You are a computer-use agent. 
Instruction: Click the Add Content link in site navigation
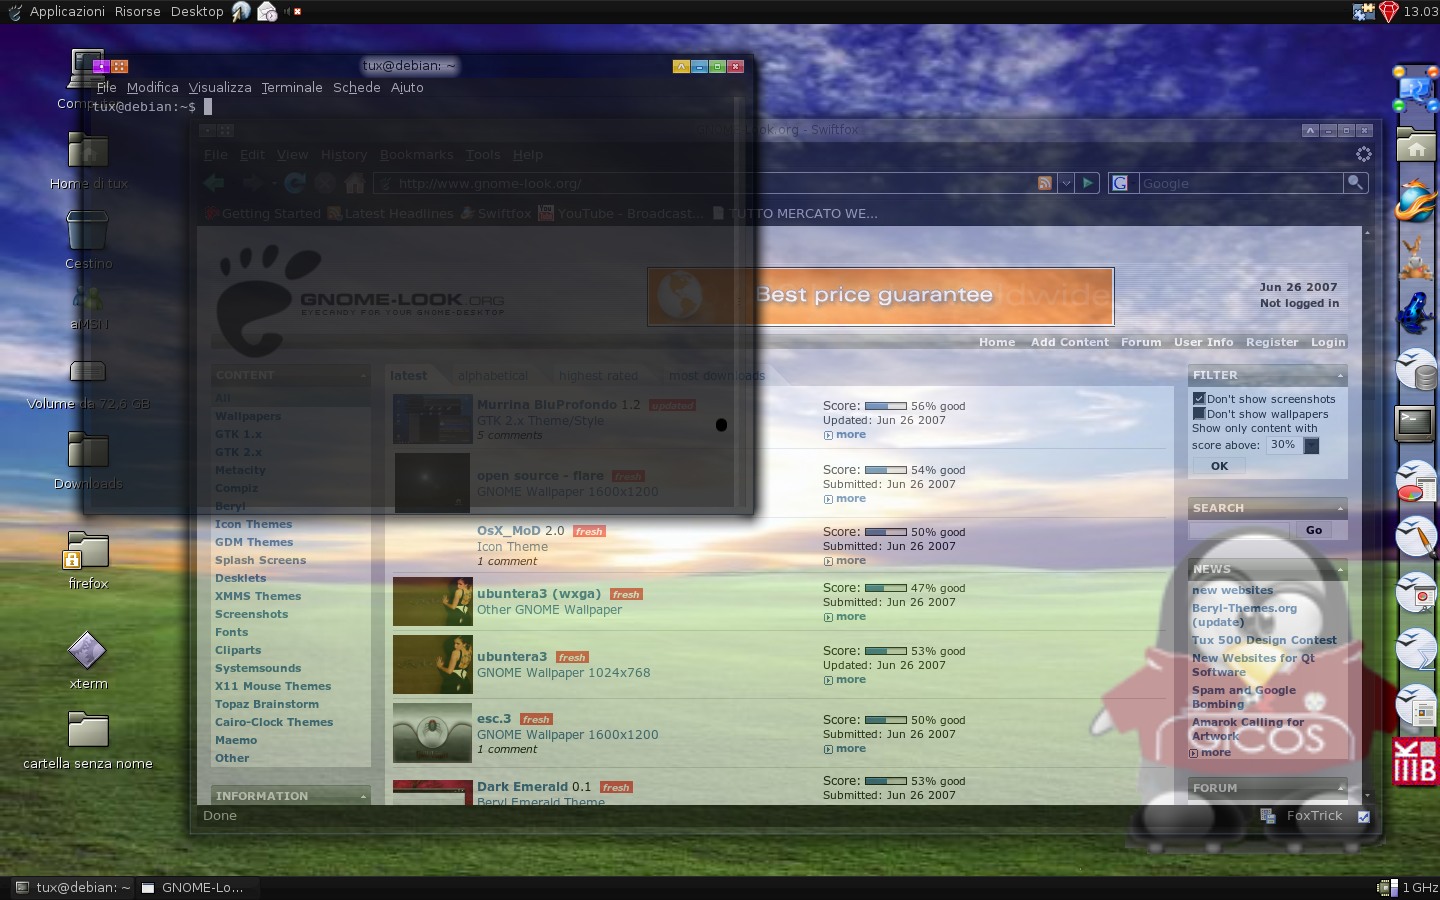click(x=1070, y=342)
